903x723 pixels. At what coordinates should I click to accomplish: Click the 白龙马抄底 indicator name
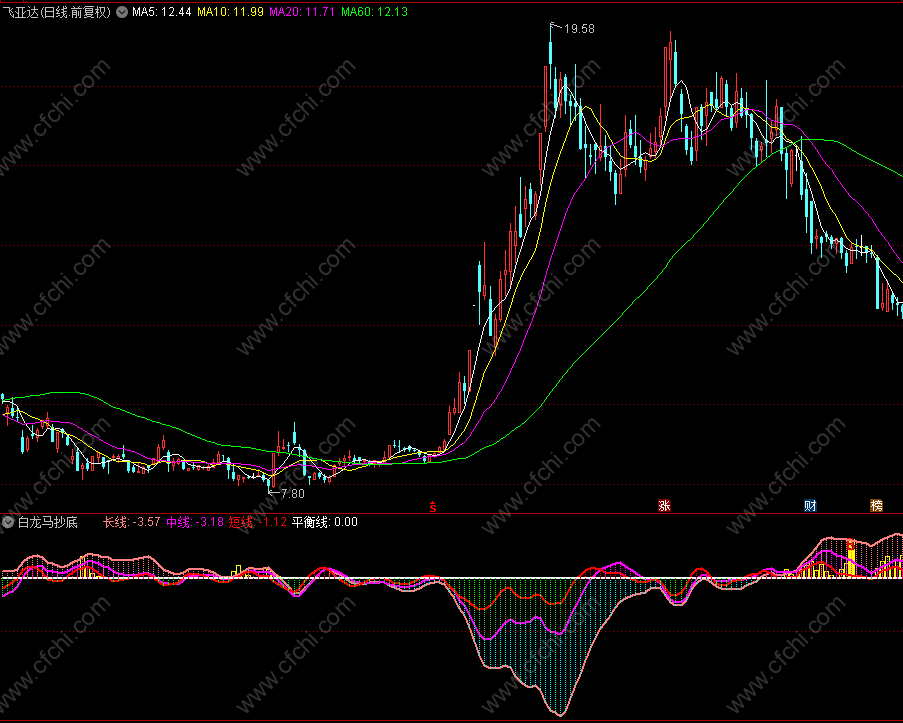47,523
